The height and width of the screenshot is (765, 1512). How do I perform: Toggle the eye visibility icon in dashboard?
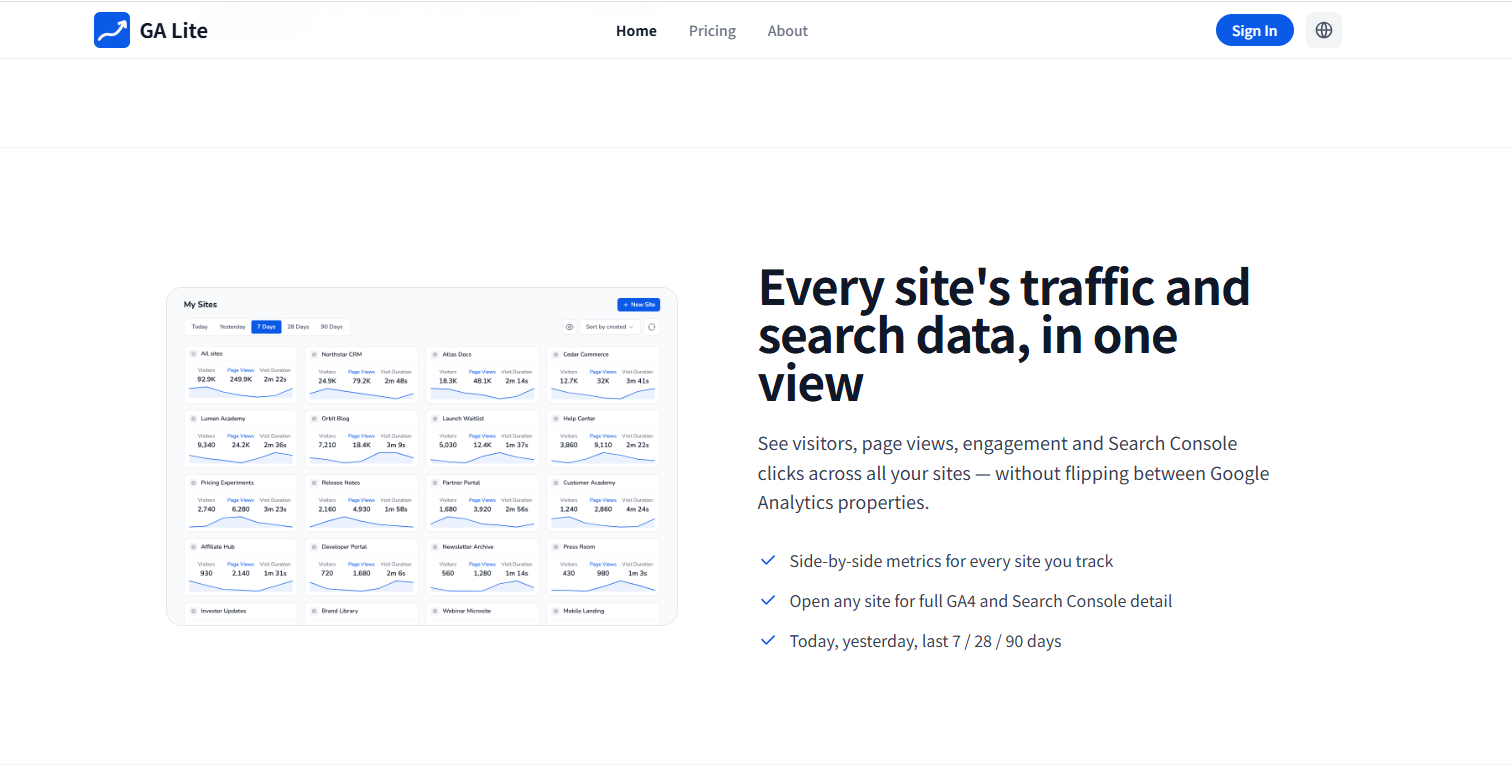pyautogui.click(x=569, y=327)
